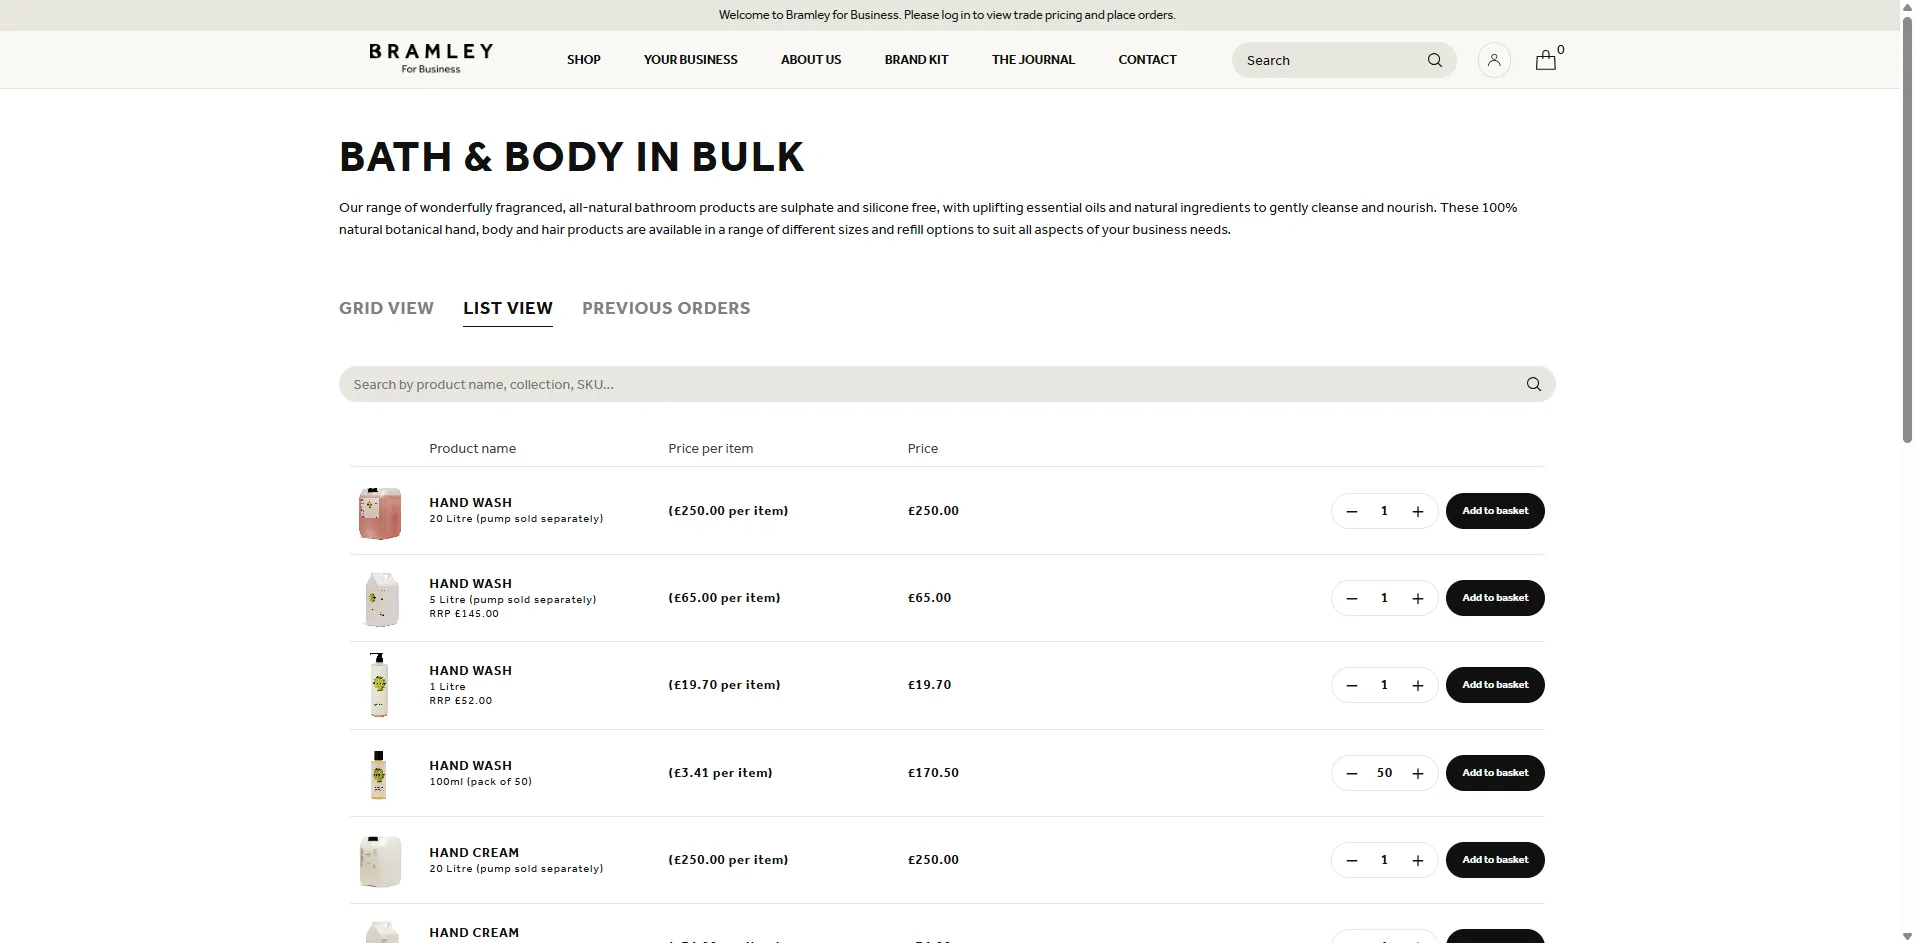
Task: Click the 'Product name' column header
Action: 473,448
